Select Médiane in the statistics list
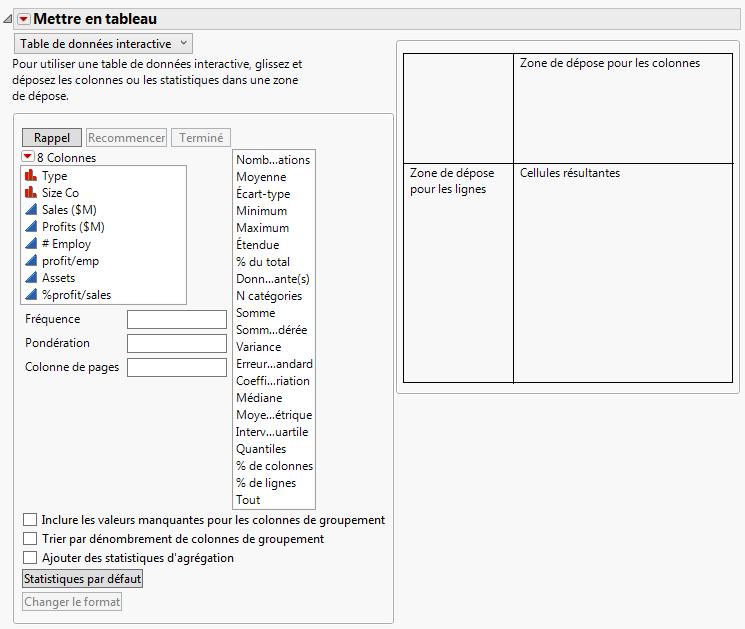This screenshot has height=629, width=745. [x=259, y=398]
